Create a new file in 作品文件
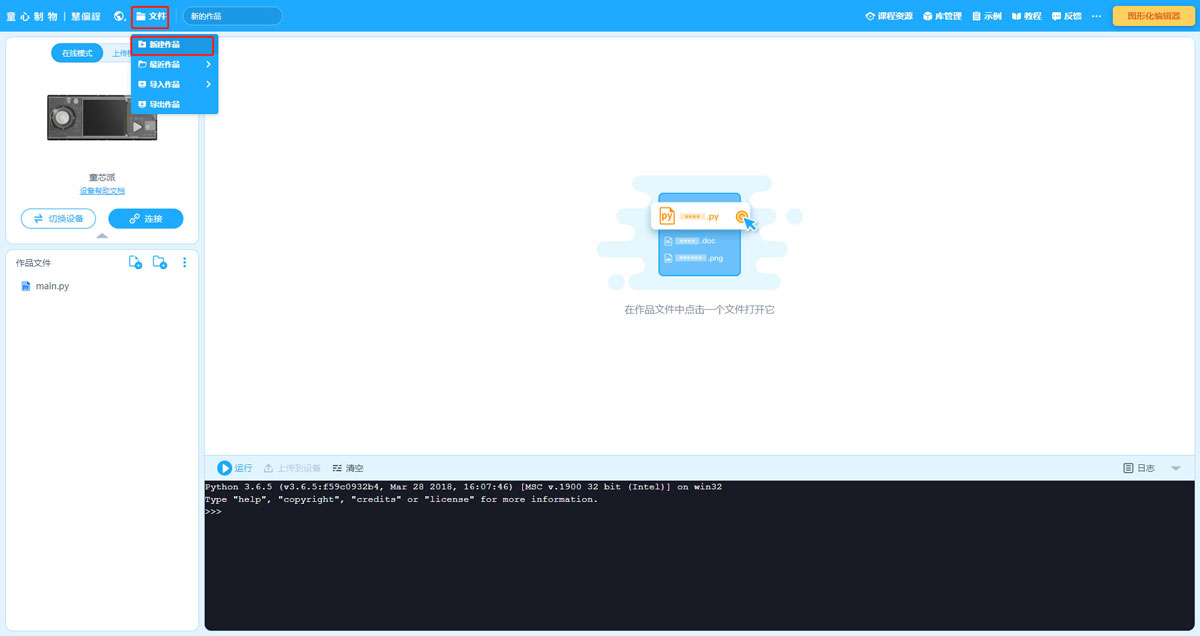The height and width of the screenshot is (636, 1200). pos(136,262)
